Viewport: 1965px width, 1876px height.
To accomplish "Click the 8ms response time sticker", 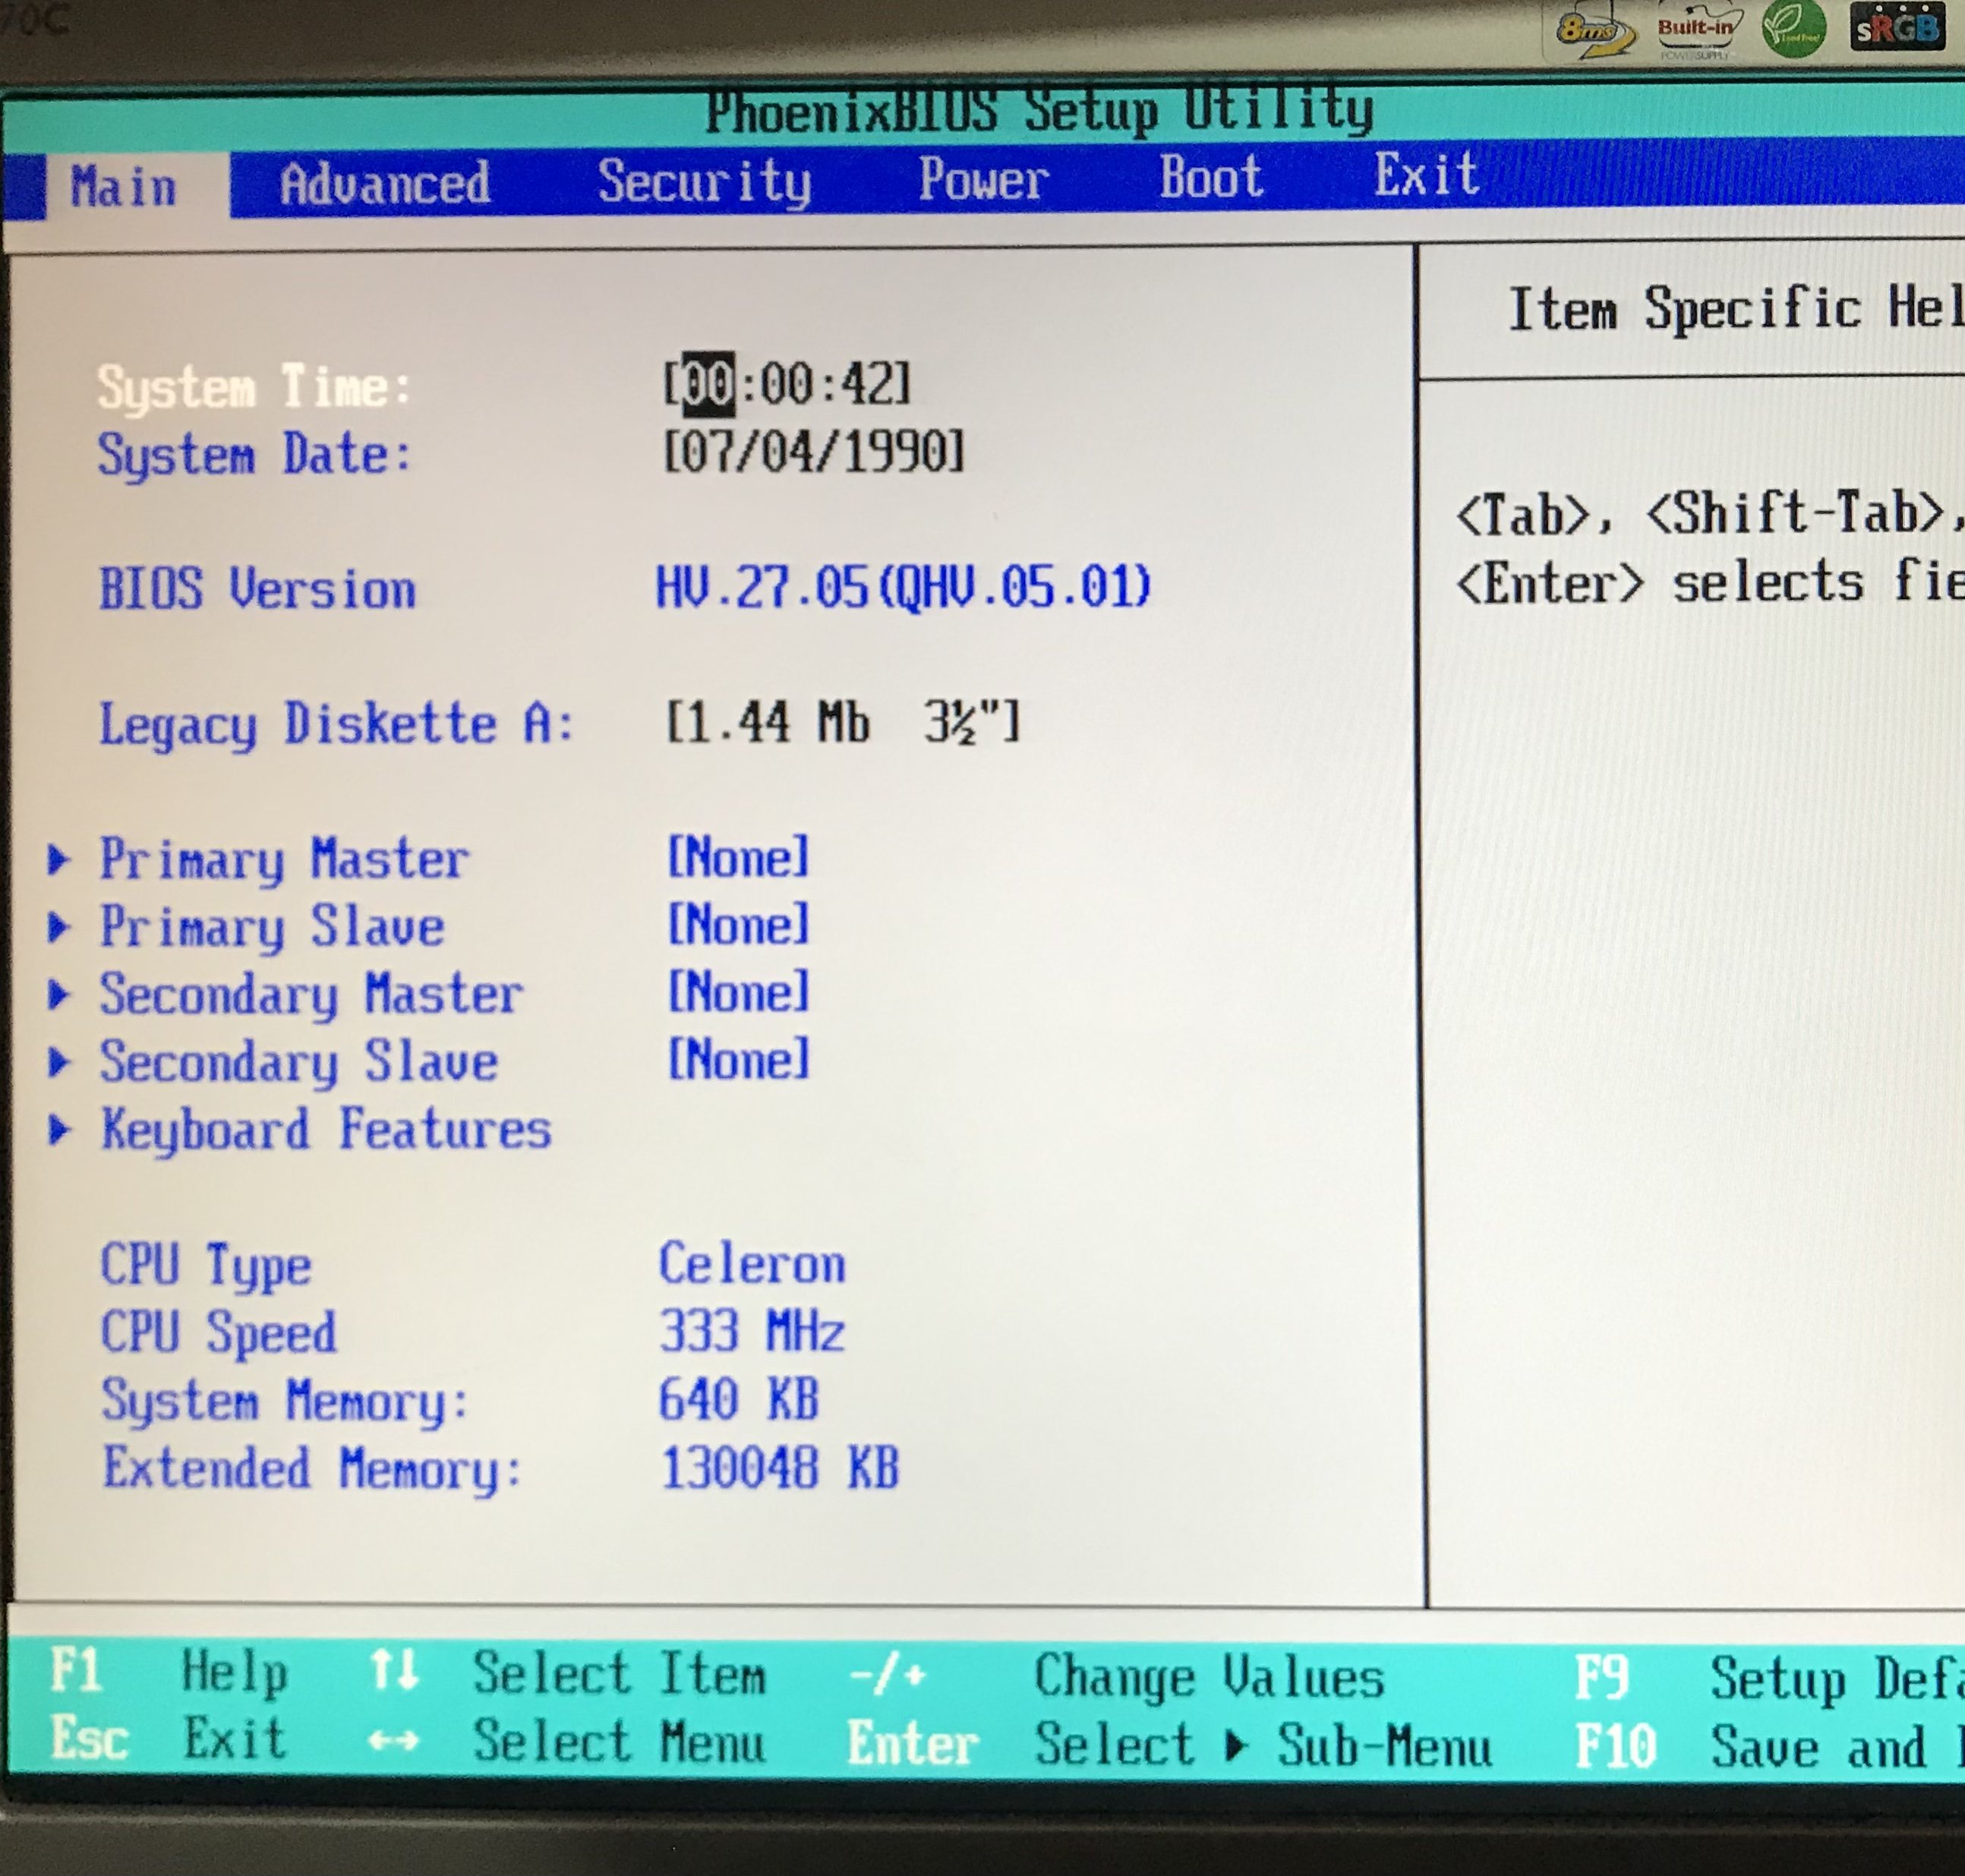I will tap(1592, 30).
